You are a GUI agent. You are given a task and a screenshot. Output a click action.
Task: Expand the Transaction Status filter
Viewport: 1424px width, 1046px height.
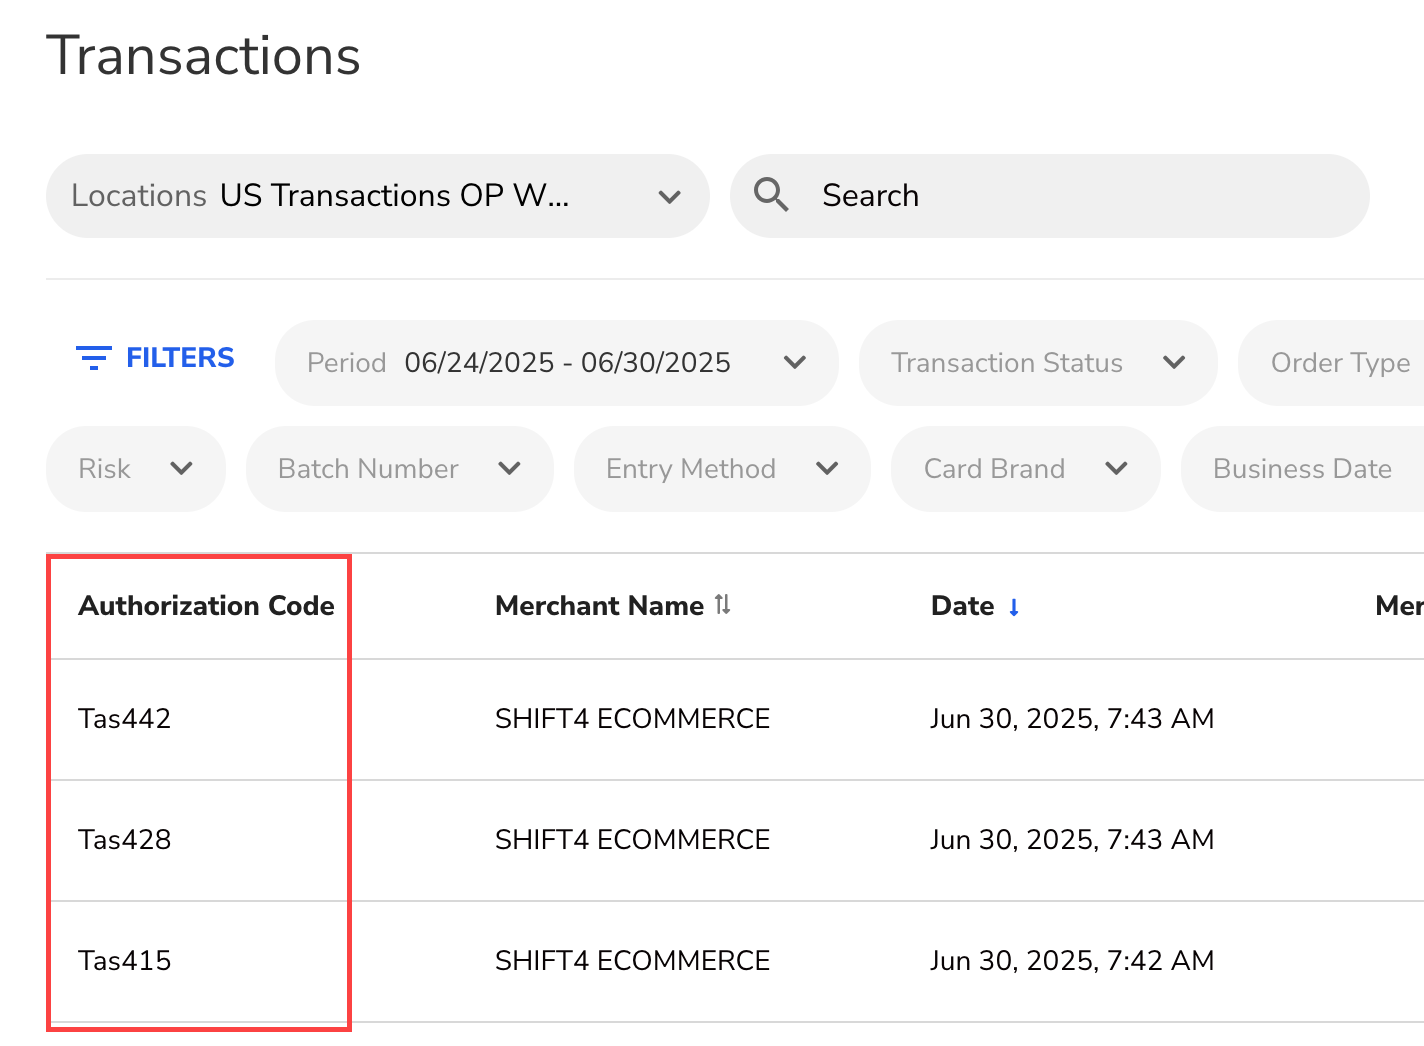coord(1037,363)
